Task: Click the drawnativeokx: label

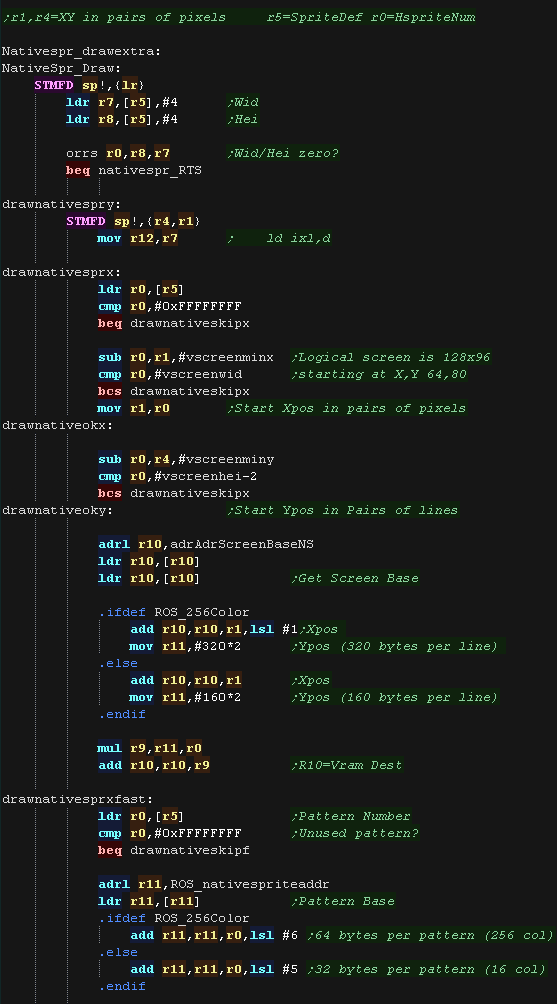Action: [58, 425]
